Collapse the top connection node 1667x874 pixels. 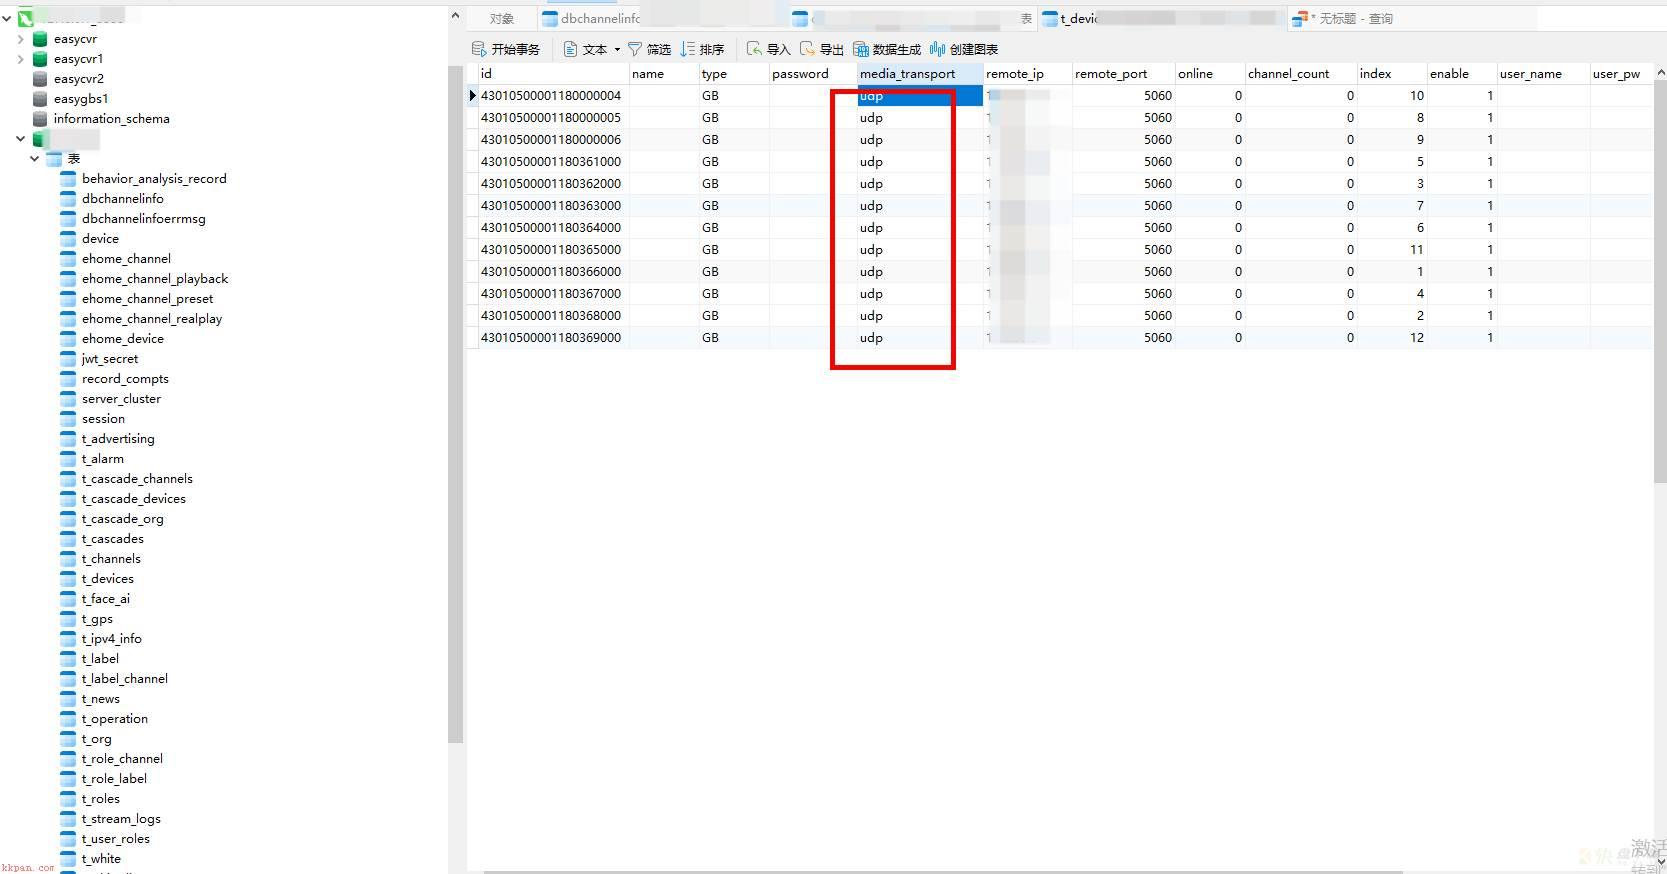click(7, 18)
